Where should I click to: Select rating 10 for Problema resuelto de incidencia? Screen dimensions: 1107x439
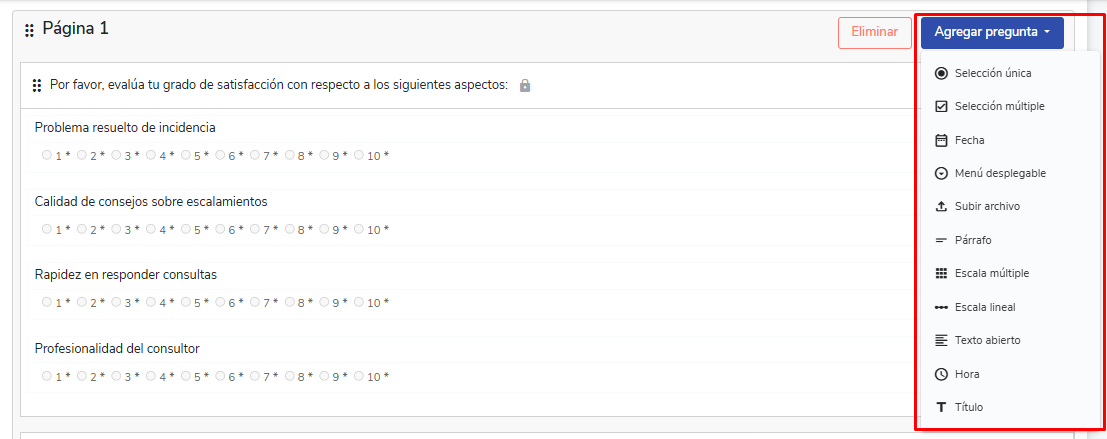[x=360, y=155]
